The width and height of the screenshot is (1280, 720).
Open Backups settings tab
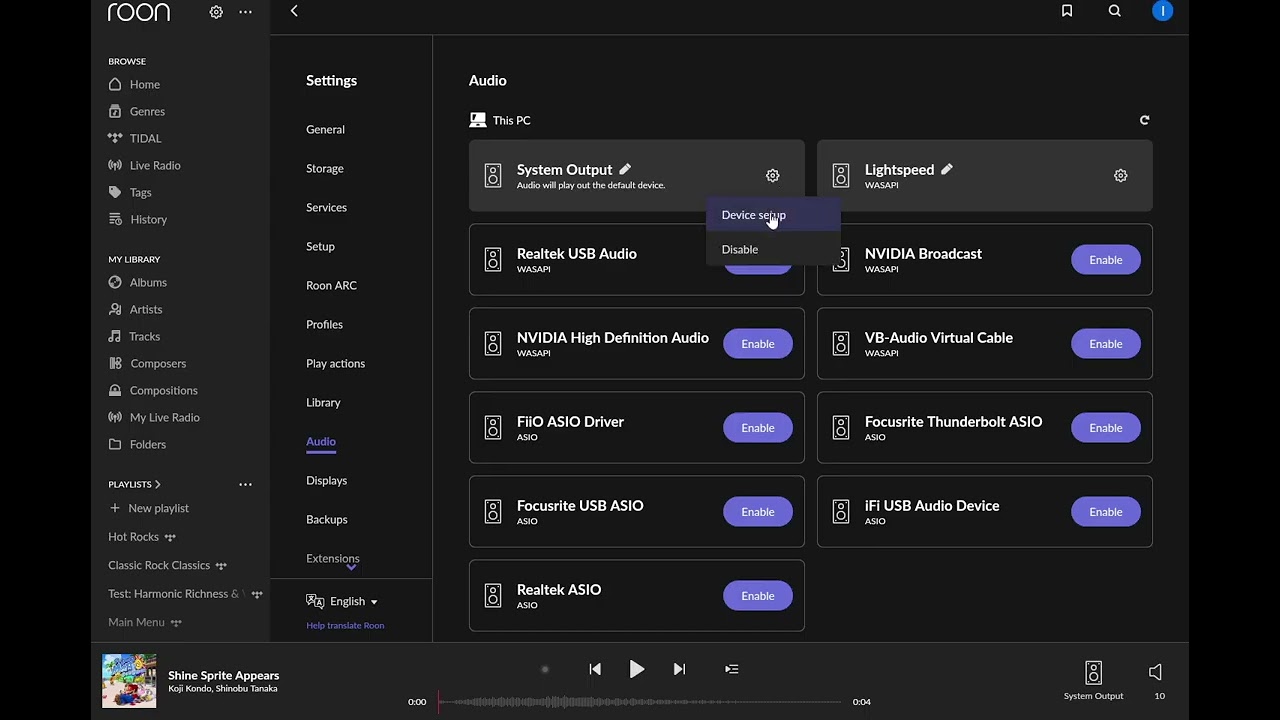[327, 519]
